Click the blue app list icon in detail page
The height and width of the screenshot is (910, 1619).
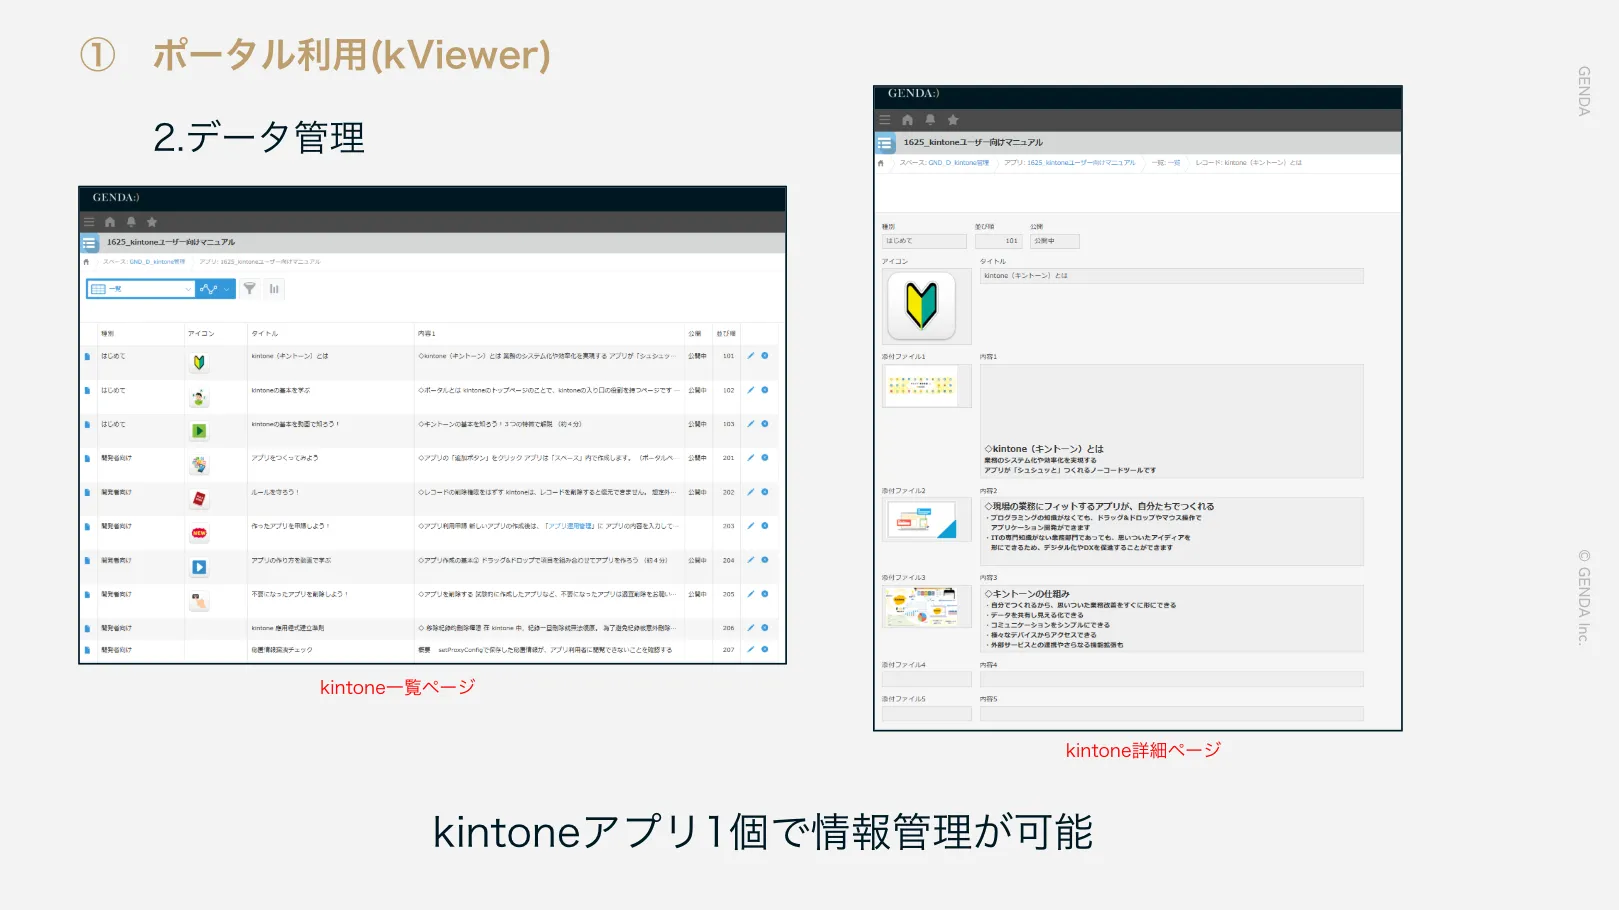[x=885, y=143]
